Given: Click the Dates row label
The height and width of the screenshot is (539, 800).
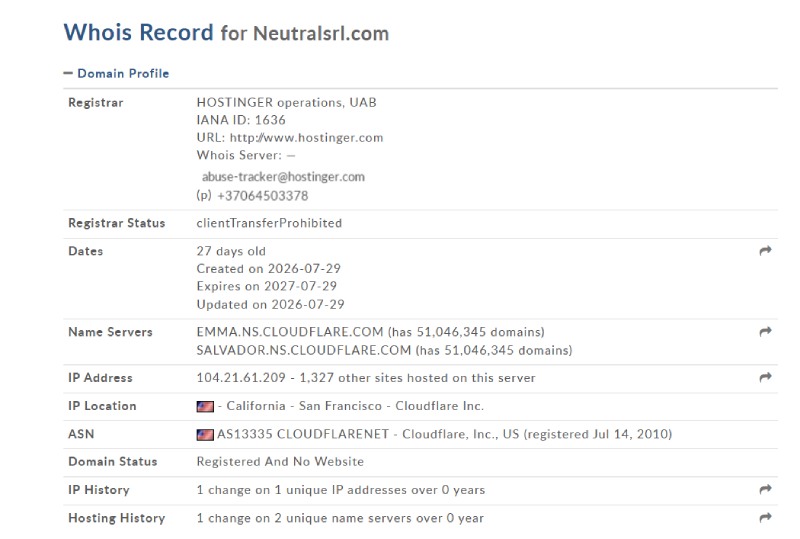Looking at the screenshot, I should click(x=86, y=251).
